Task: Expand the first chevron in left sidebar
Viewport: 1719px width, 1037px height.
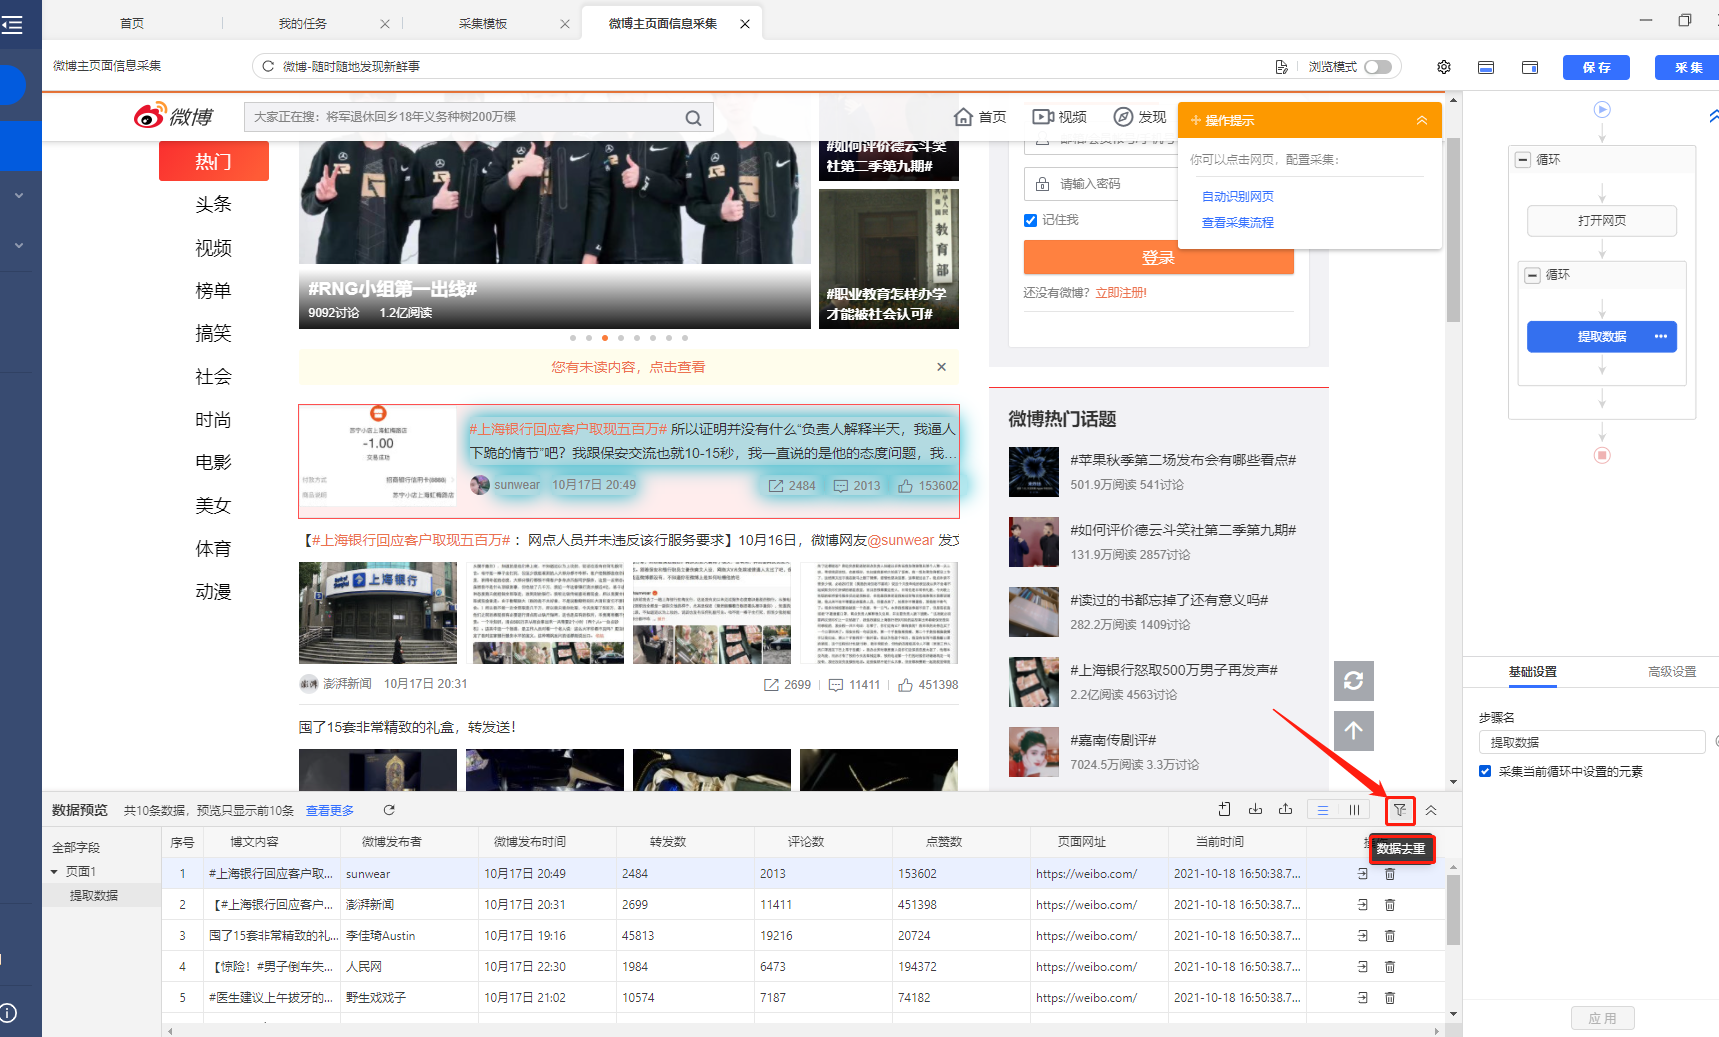Action: 19,196
